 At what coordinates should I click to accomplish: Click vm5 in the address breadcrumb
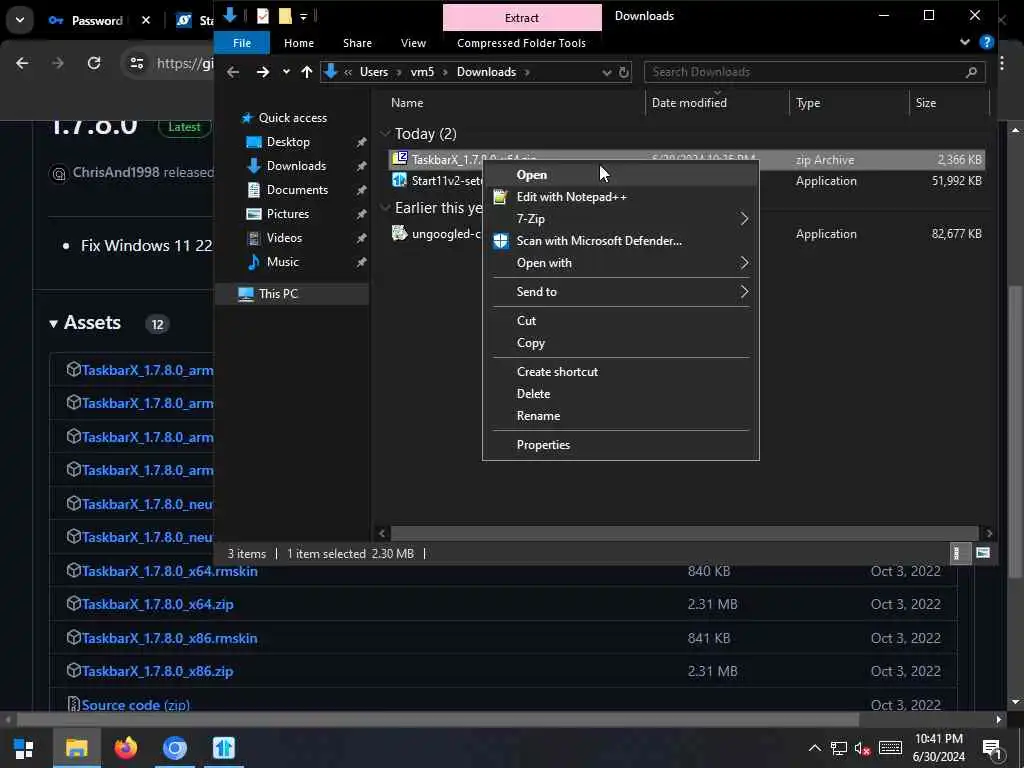422,72
